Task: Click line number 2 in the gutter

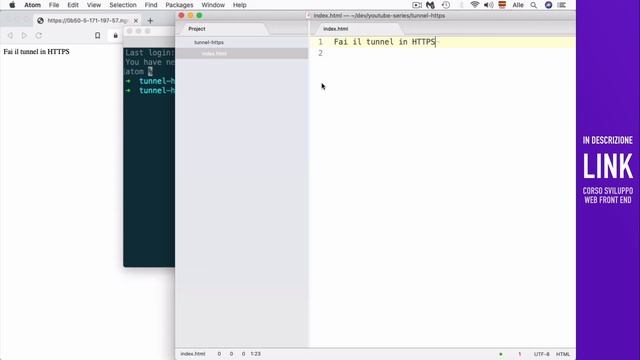Action: pyautogui.click(x=320, y=53)
